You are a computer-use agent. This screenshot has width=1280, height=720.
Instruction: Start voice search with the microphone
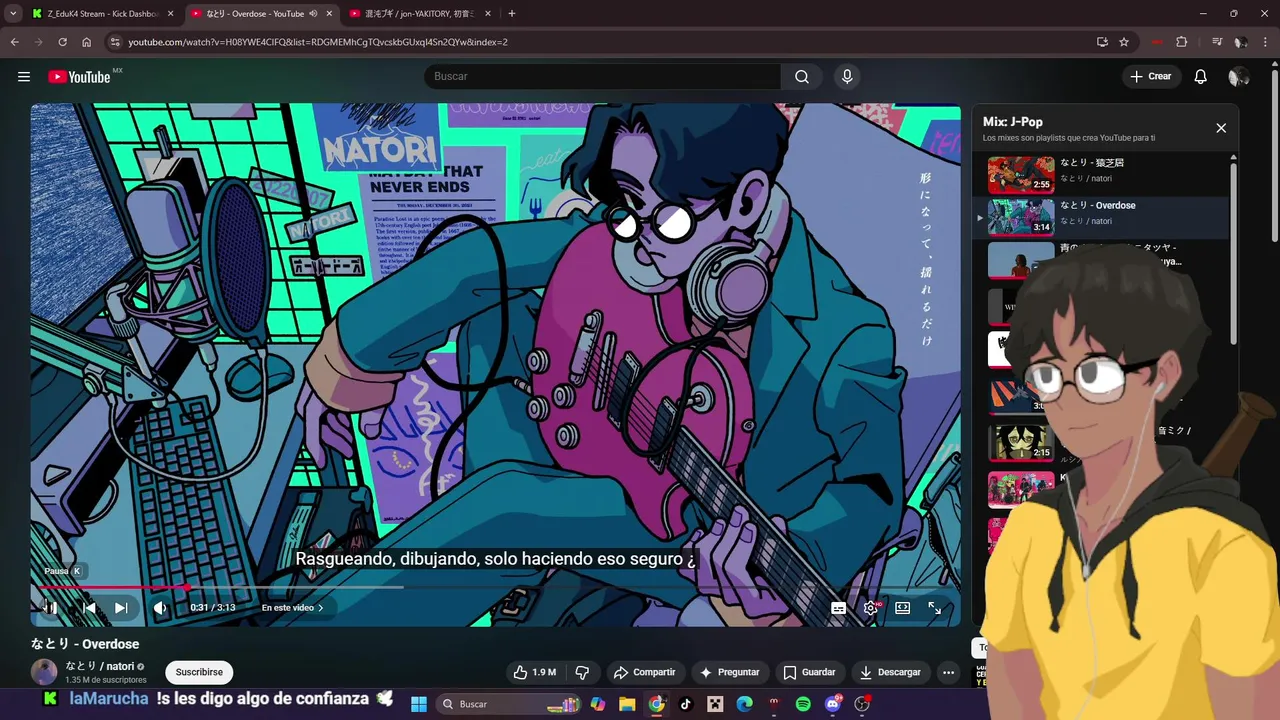847,77
